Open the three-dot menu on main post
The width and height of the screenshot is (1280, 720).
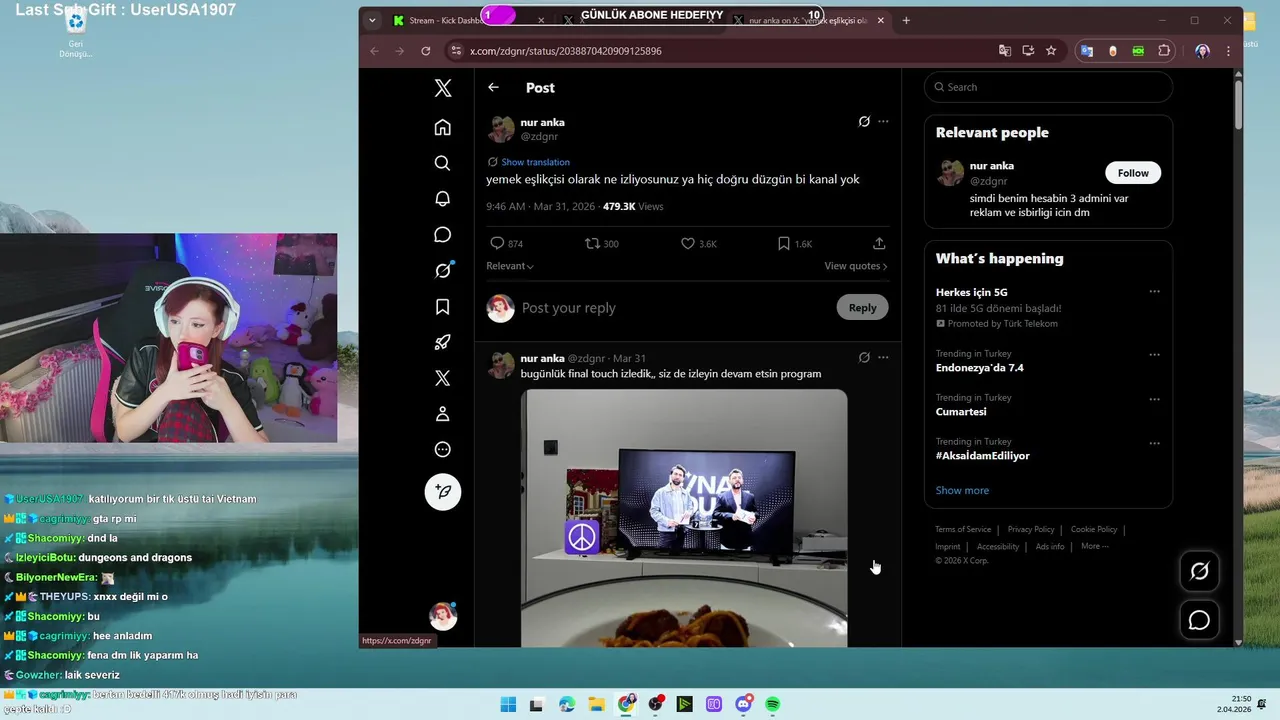883,121
